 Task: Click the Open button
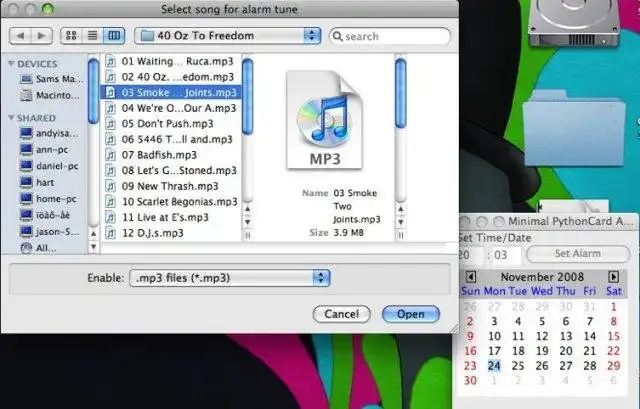[x=411, y=314]
